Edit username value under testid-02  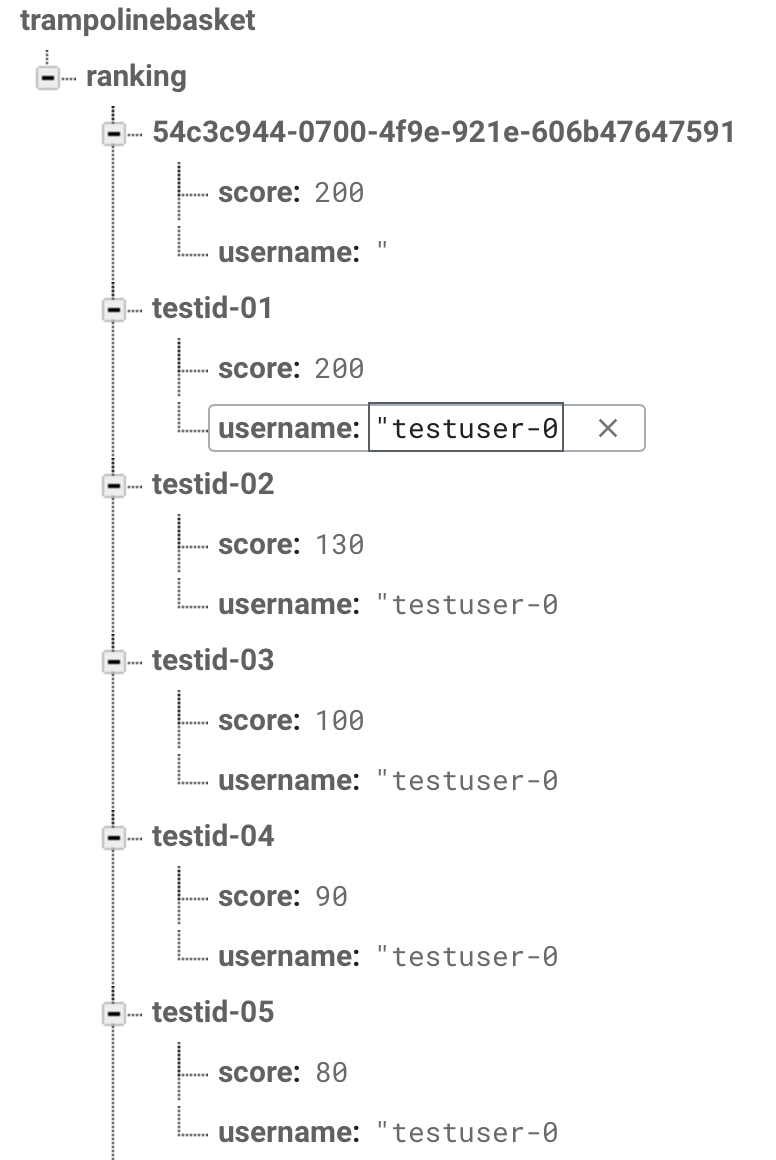(467, 604)
